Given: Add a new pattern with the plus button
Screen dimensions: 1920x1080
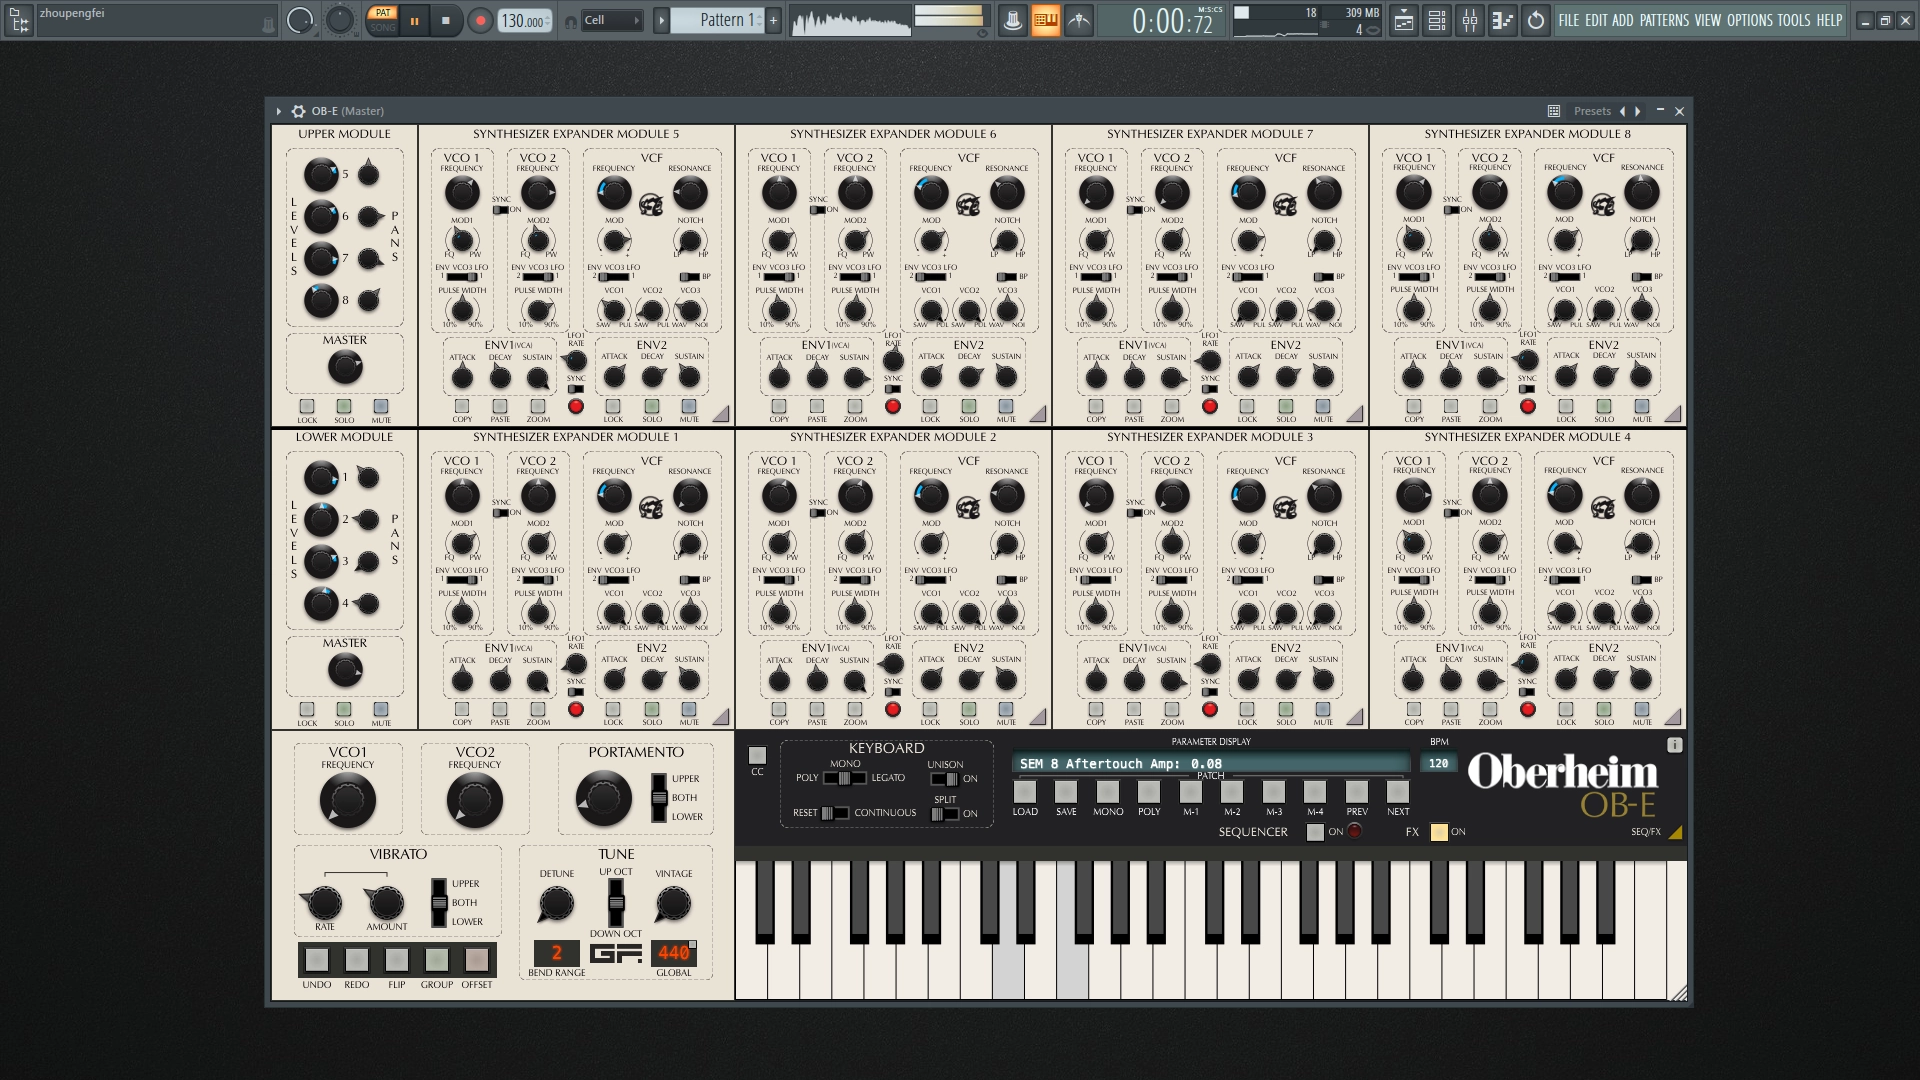Looking at the screenshot, I should click(773, 20).
